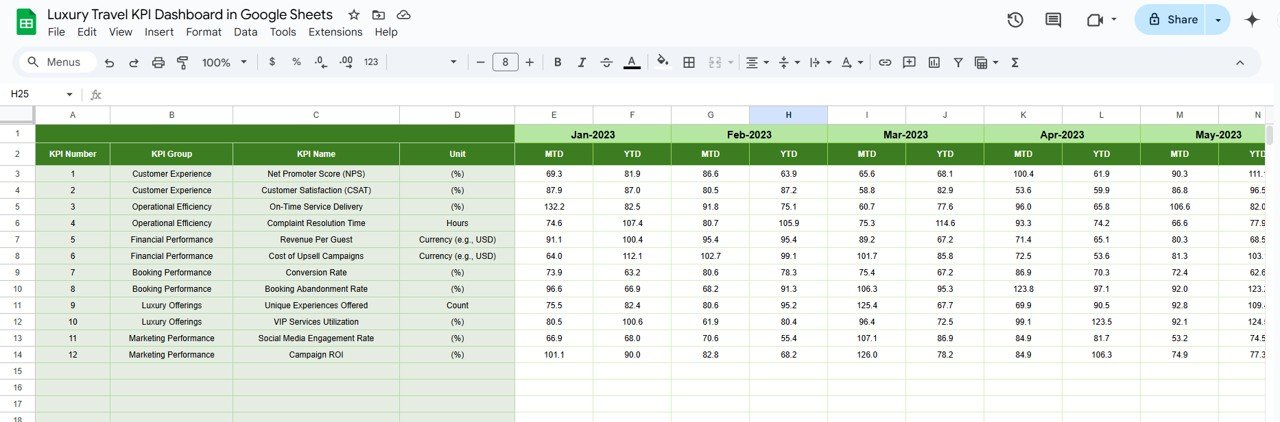Open the Tools menu

click(283, 32)
